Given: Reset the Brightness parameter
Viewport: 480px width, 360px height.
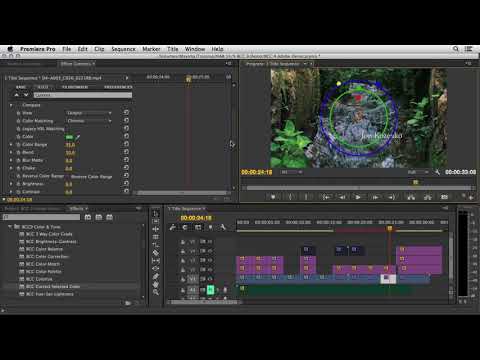Looking at the screenshot, I should point(126,183).
